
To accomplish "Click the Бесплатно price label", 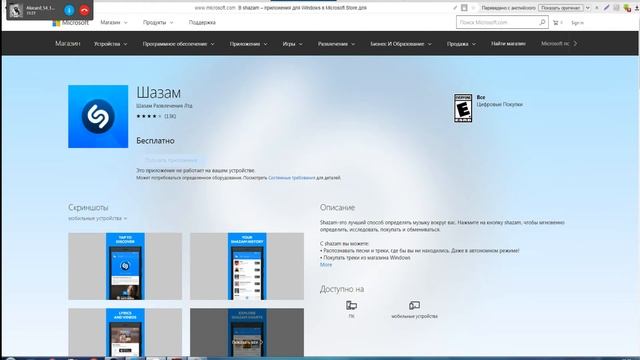I will [156, 140].
